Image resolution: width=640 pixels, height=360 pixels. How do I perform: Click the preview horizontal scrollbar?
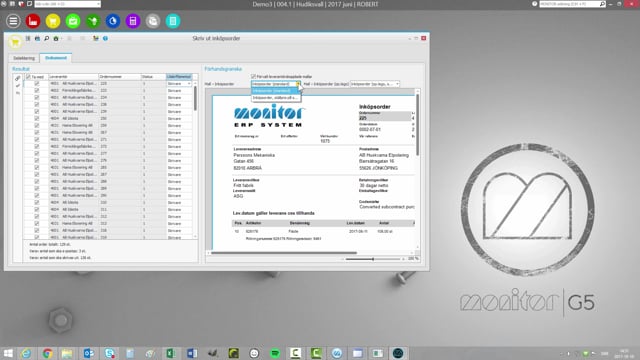[284, 253]
